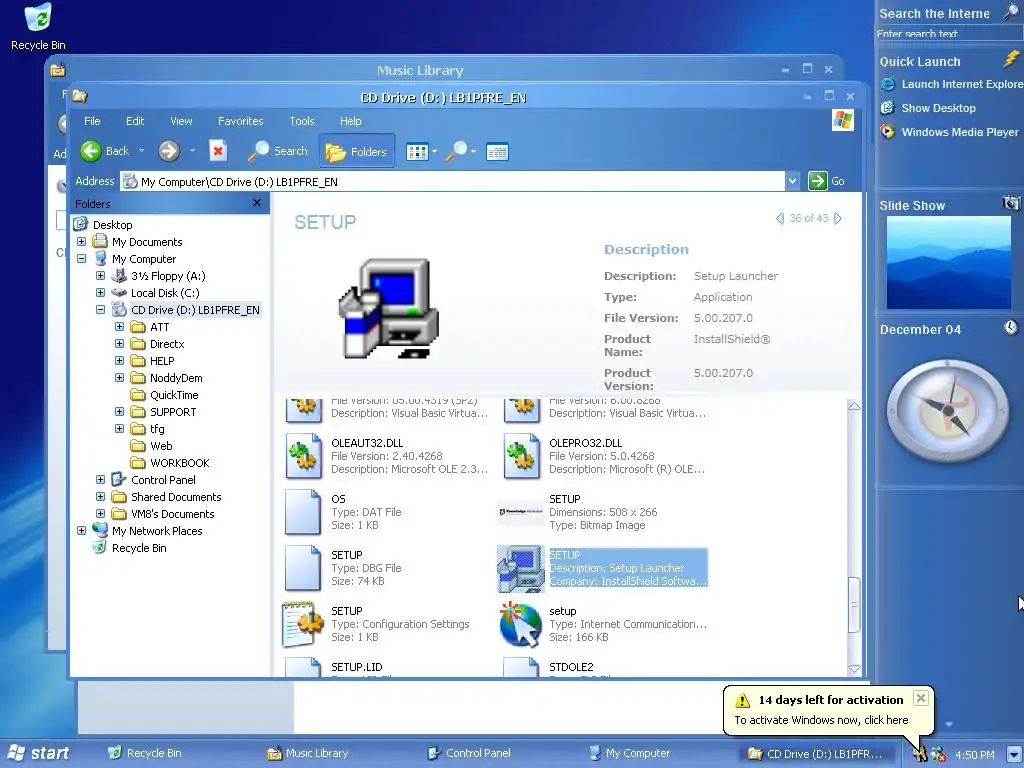Collapse My Computer tree node
1024x768 pixels.
(82, 259)
